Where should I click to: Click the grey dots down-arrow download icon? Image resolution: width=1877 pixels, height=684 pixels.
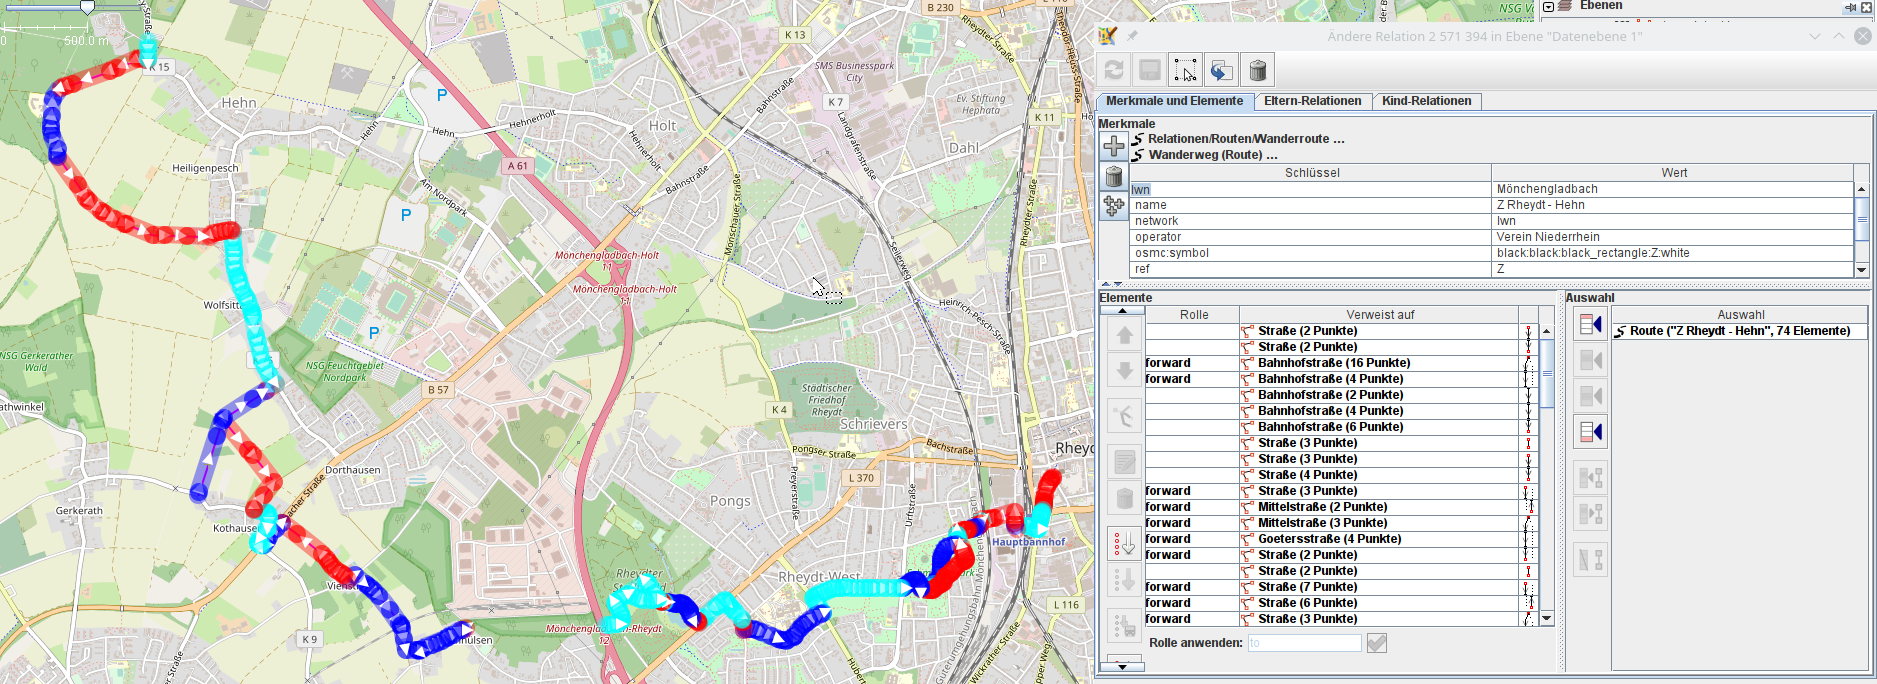[x=1125, y=580]
